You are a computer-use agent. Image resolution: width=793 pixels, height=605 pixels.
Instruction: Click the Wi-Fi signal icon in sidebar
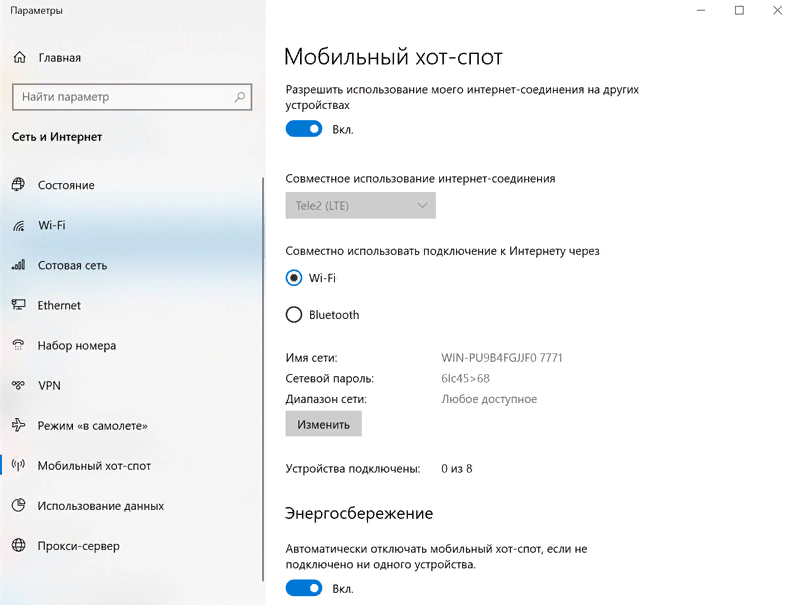pos(19,225)
